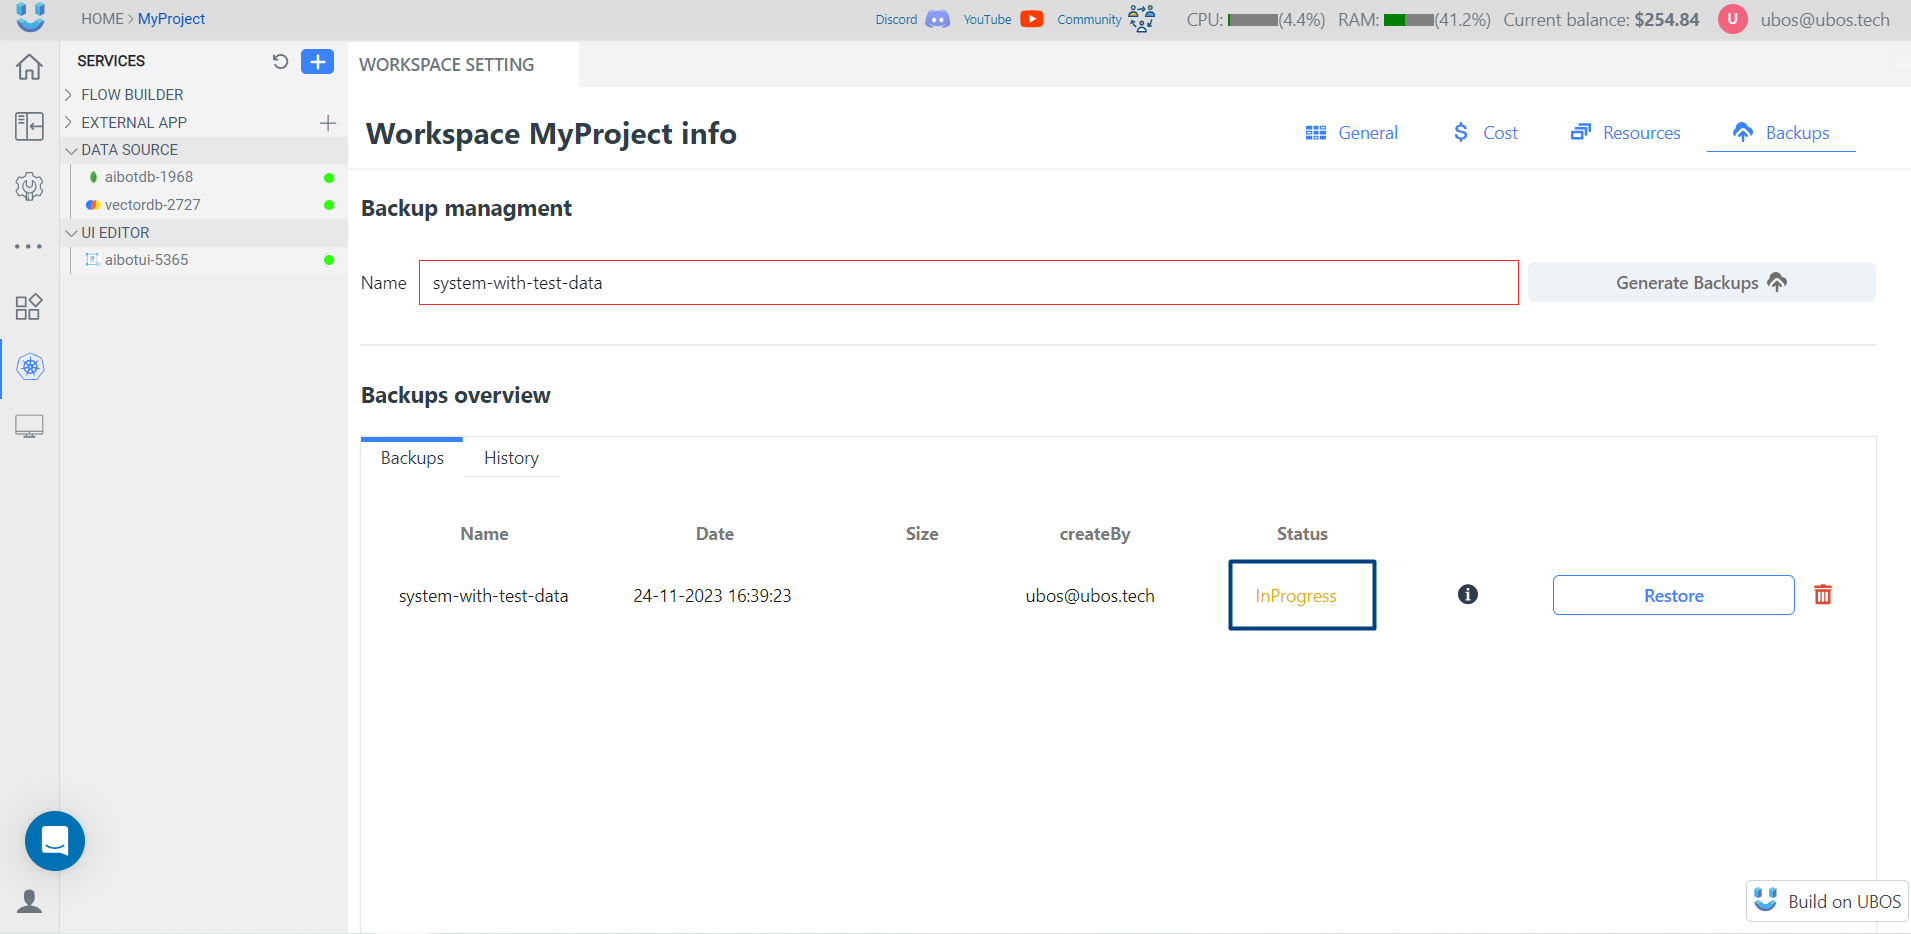Open the History tab in backups overview
Screen dimensions: 1911x934
click(x=511, y=458)
